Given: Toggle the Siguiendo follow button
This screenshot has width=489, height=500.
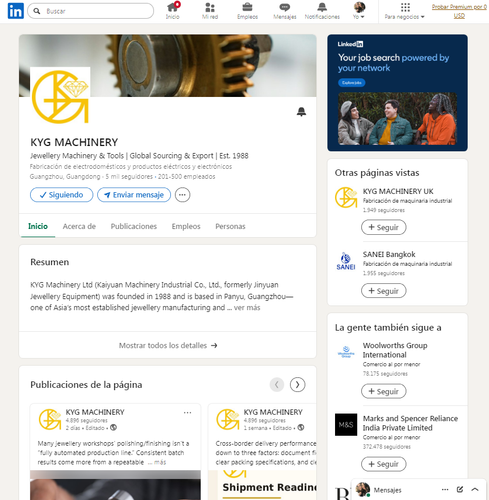Looking at the screenshot, I should click(62, 195).
